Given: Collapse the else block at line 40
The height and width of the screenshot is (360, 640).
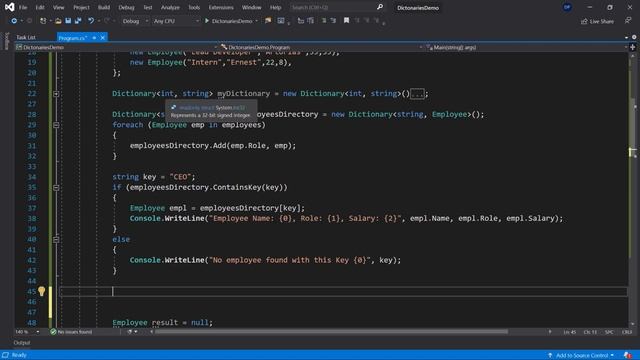Looking at the screenshot, I should click(x=56, y=240).
